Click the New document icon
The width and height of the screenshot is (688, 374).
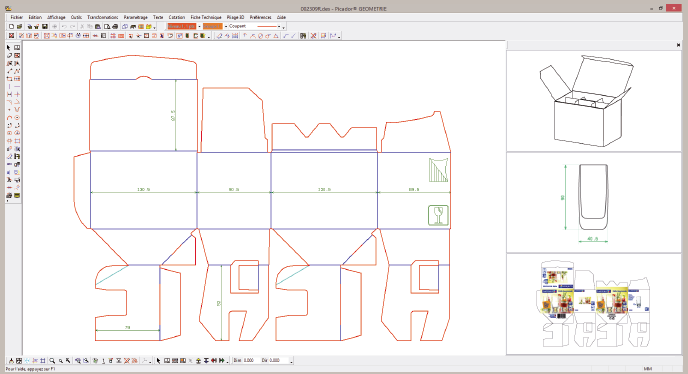tap(11, 26)
